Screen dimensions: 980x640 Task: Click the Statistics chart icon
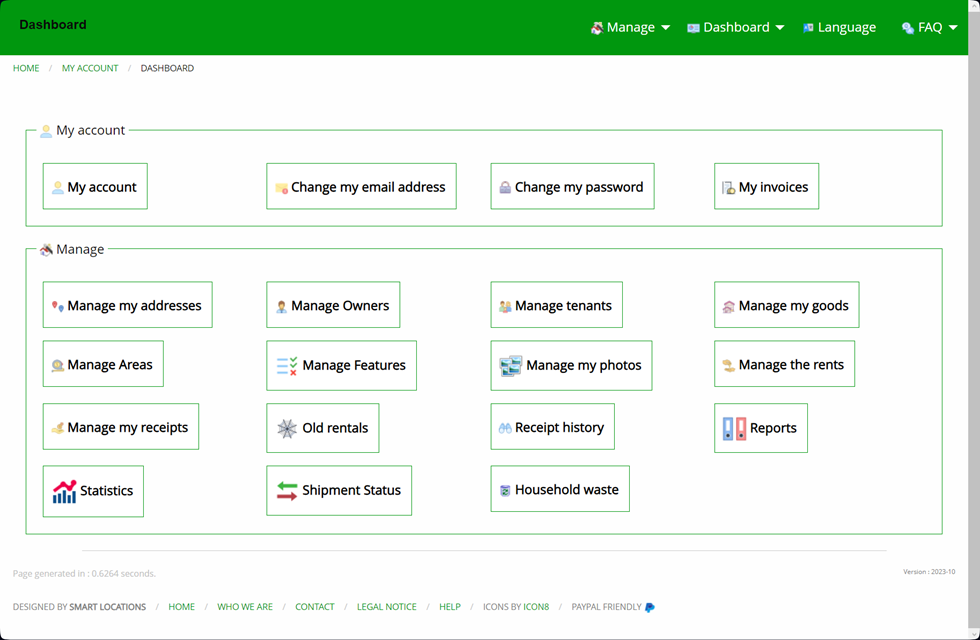pyautogui.click(x=64, y=491)
